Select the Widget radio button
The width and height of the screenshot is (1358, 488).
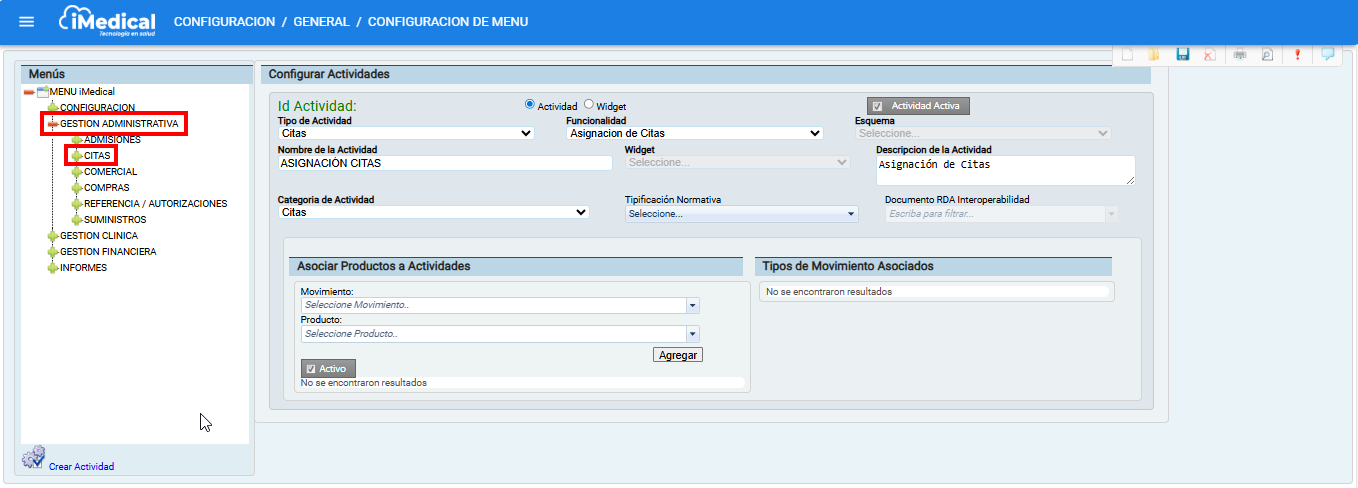[x=589, y=104]
